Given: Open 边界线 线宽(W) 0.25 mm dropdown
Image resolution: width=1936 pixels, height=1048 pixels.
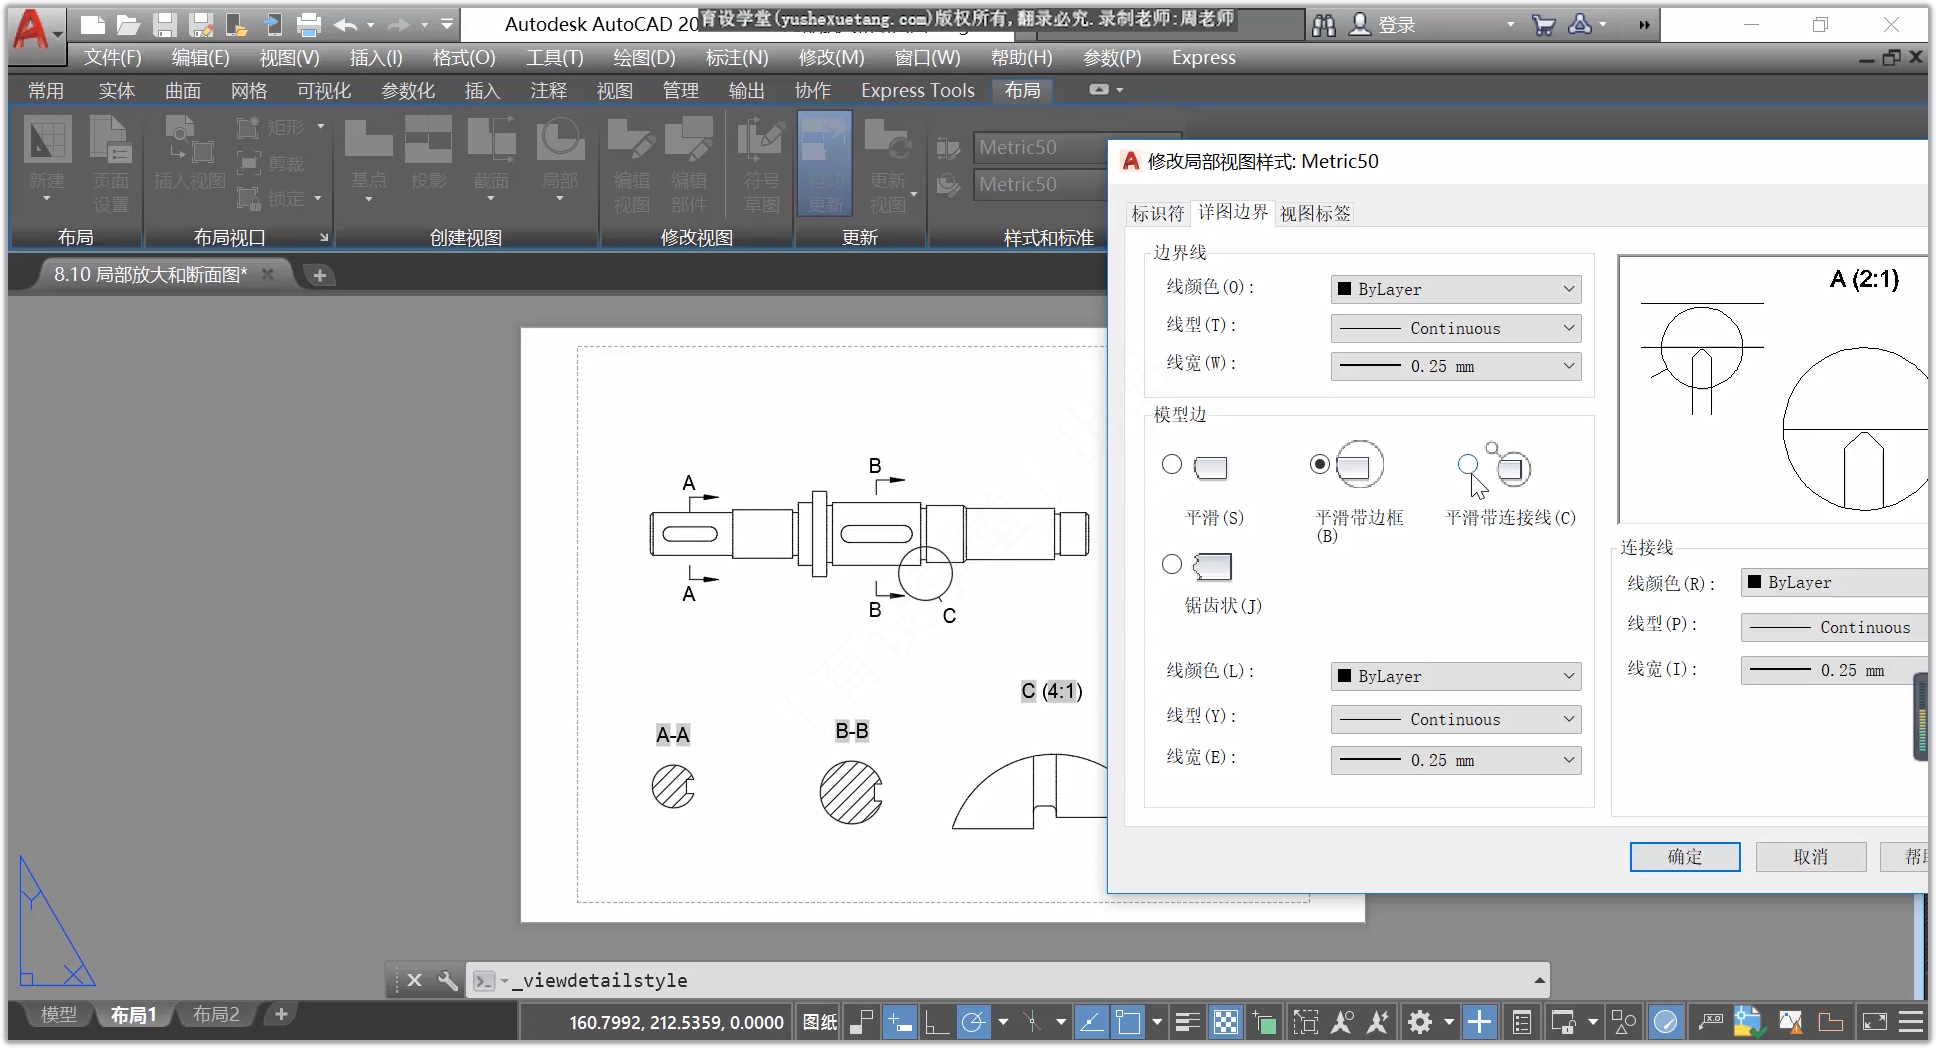Looking at the screenshot, I should pos(1456,366).
